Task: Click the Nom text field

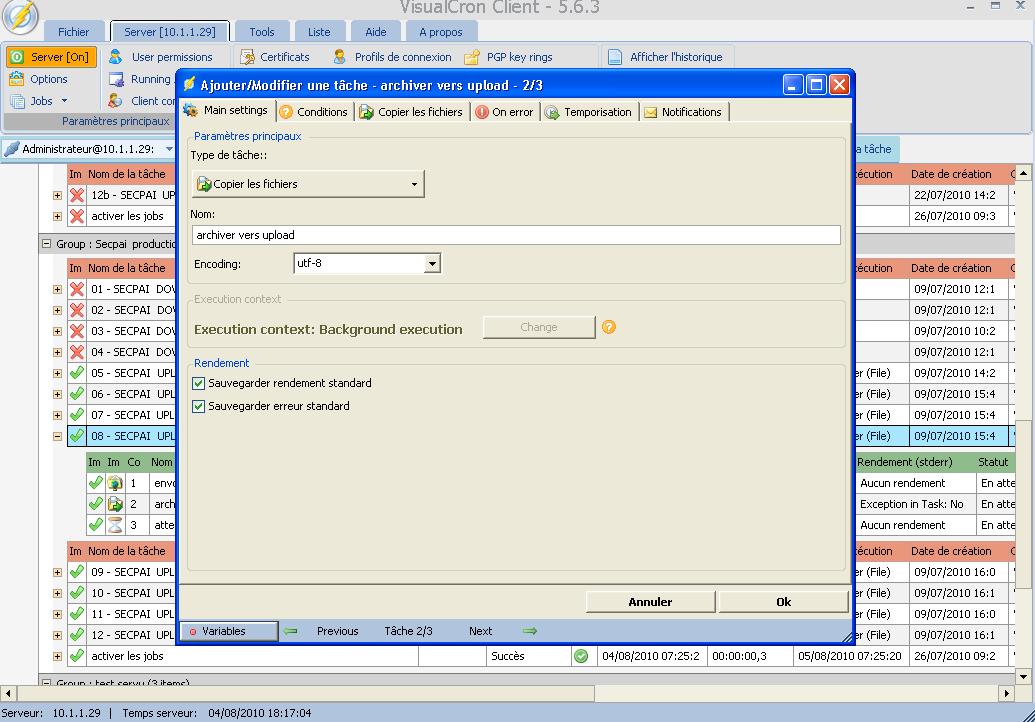Action: coord(515,235)
